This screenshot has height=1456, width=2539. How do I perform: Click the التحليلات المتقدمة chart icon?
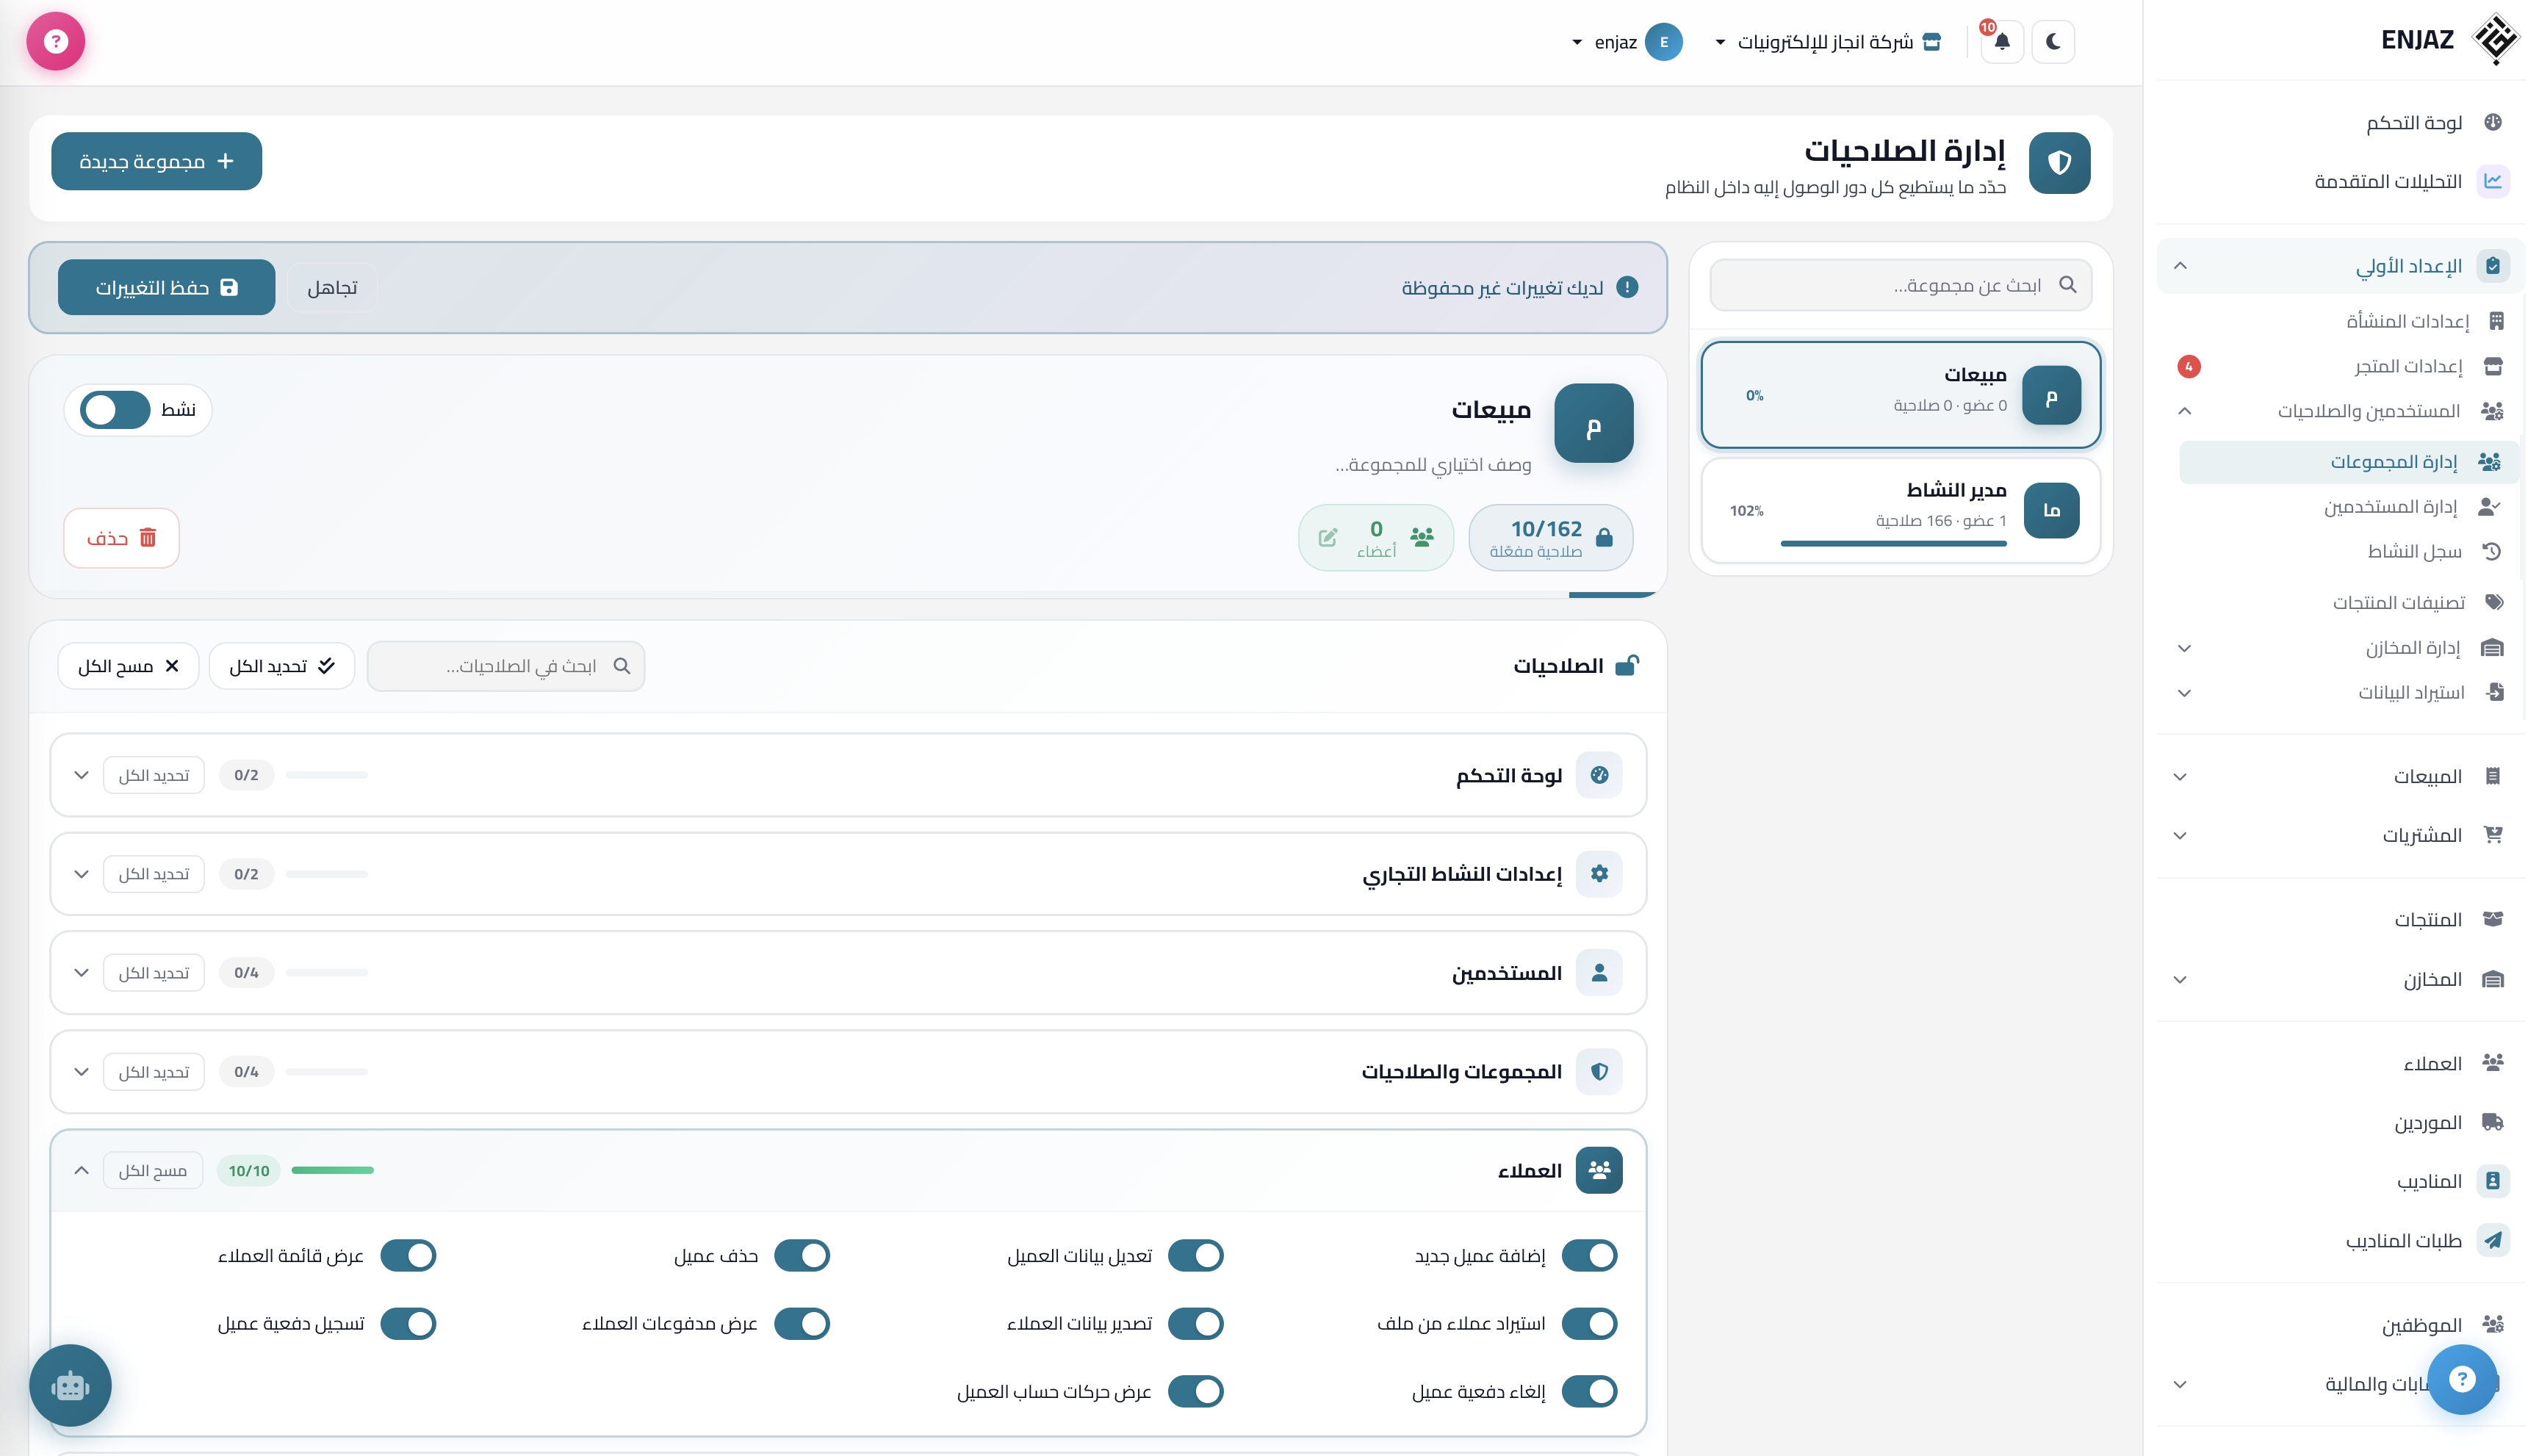click(x=2493, y=181)
